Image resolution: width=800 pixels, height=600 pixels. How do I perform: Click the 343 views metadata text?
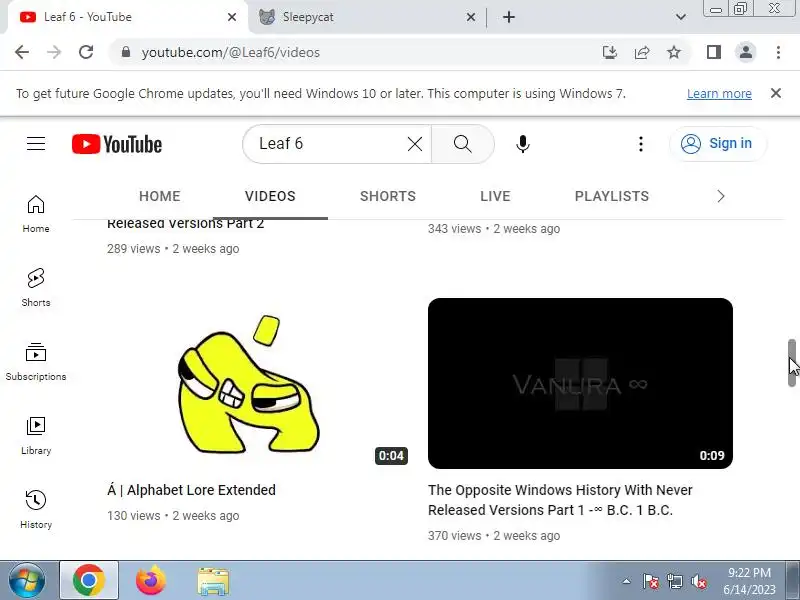point(455,229)
